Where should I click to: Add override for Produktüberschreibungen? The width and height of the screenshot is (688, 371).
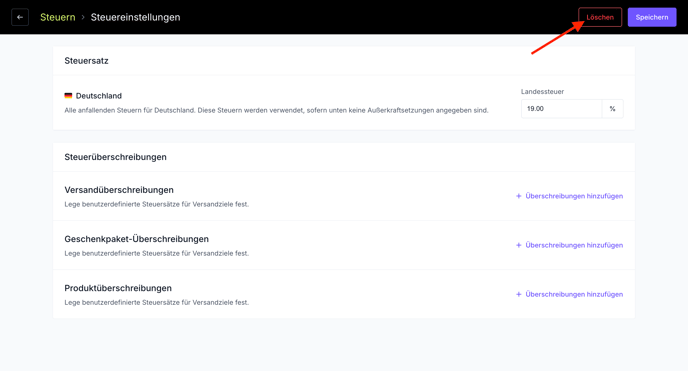coord(569,294)
